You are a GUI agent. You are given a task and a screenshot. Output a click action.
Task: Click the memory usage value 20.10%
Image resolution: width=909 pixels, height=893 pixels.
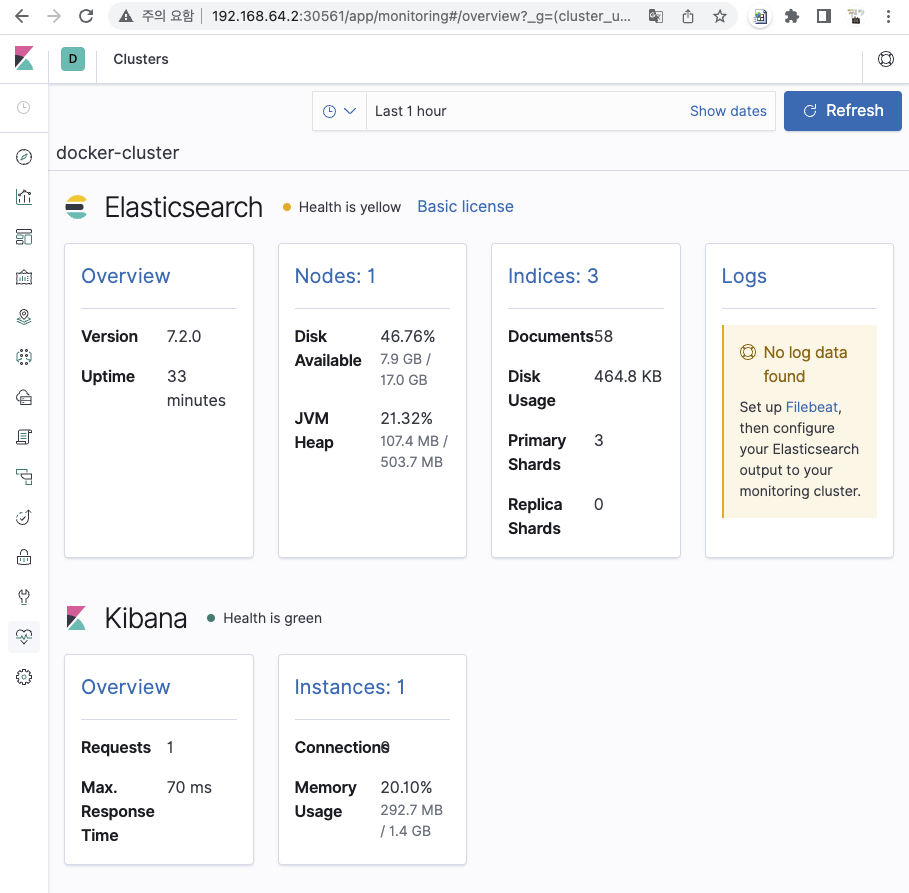pos(406,787)
